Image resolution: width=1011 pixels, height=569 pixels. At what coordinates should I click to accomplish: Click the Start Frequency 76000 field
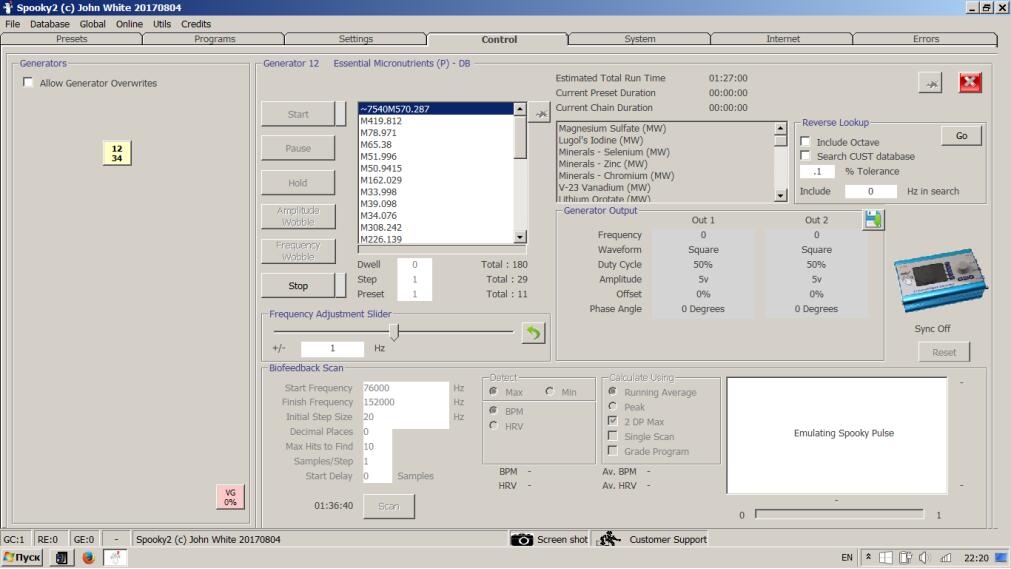(406, 388)
